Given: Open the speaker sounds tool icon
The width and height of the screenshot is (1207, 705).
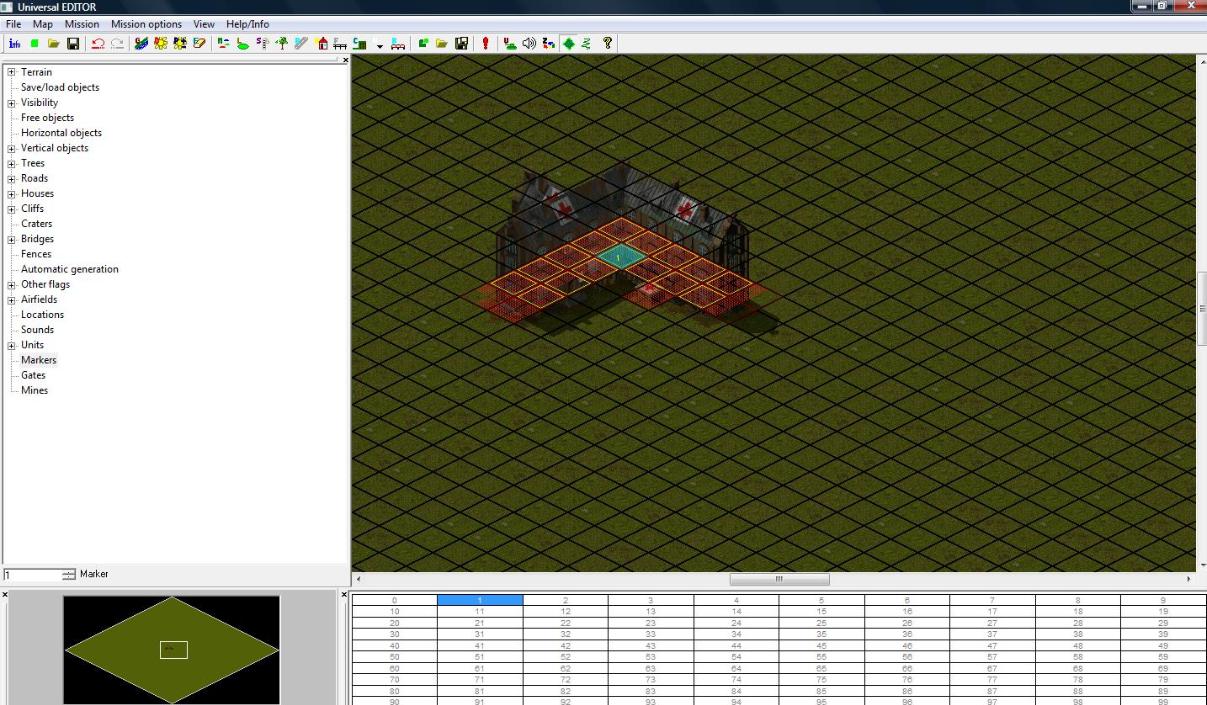Looking at the screenshot, I should click(530, 43).
